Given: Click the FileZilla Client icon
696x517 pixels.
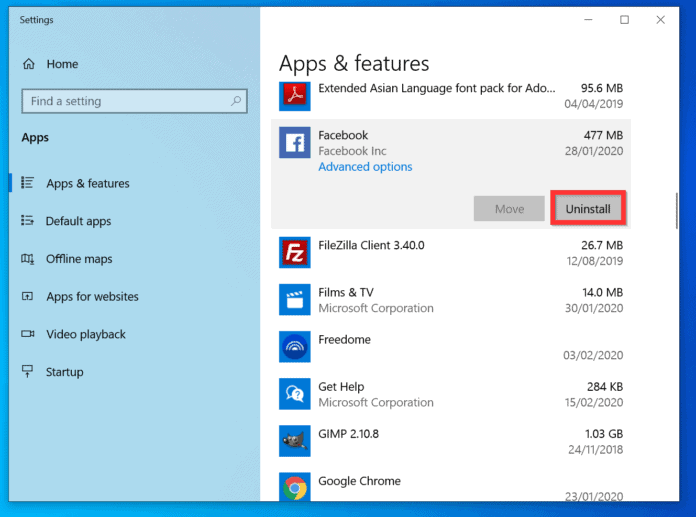Looking at the screenshot, I should (x=295, y=253).
